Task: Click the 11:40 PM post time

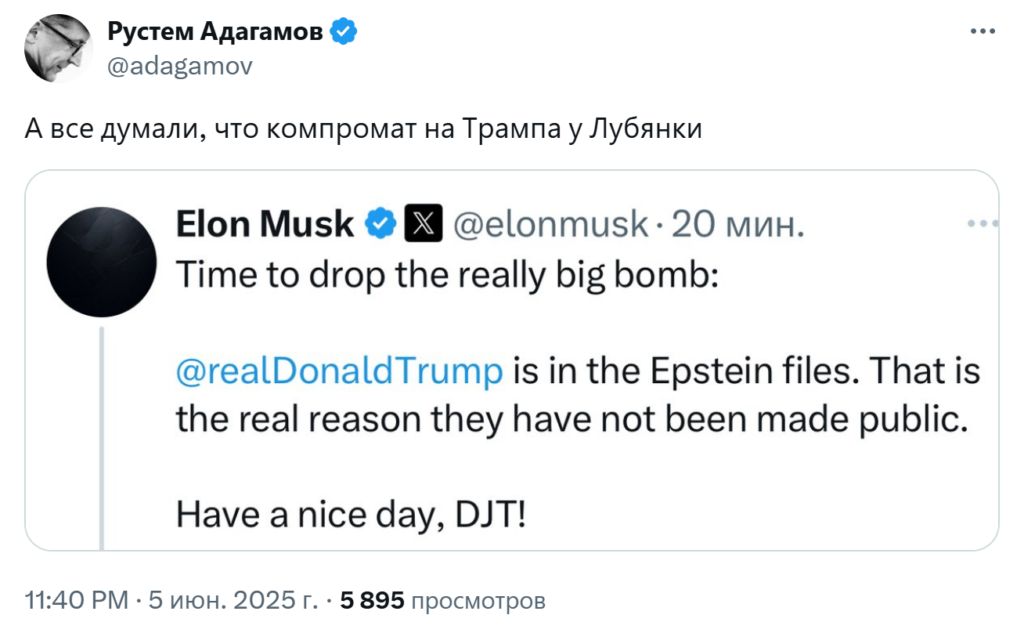Action: tap(76, 600)
